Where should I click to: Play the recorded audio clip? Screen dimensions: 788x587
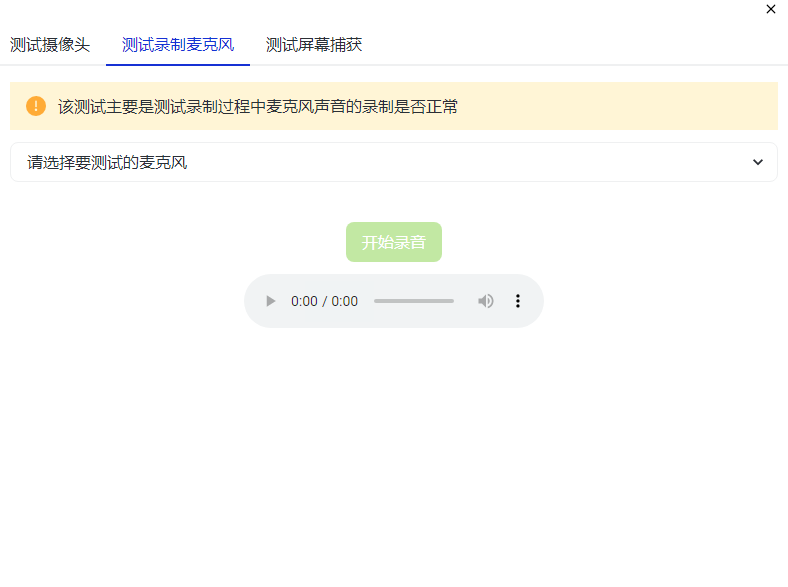click(x=270, y=301)
